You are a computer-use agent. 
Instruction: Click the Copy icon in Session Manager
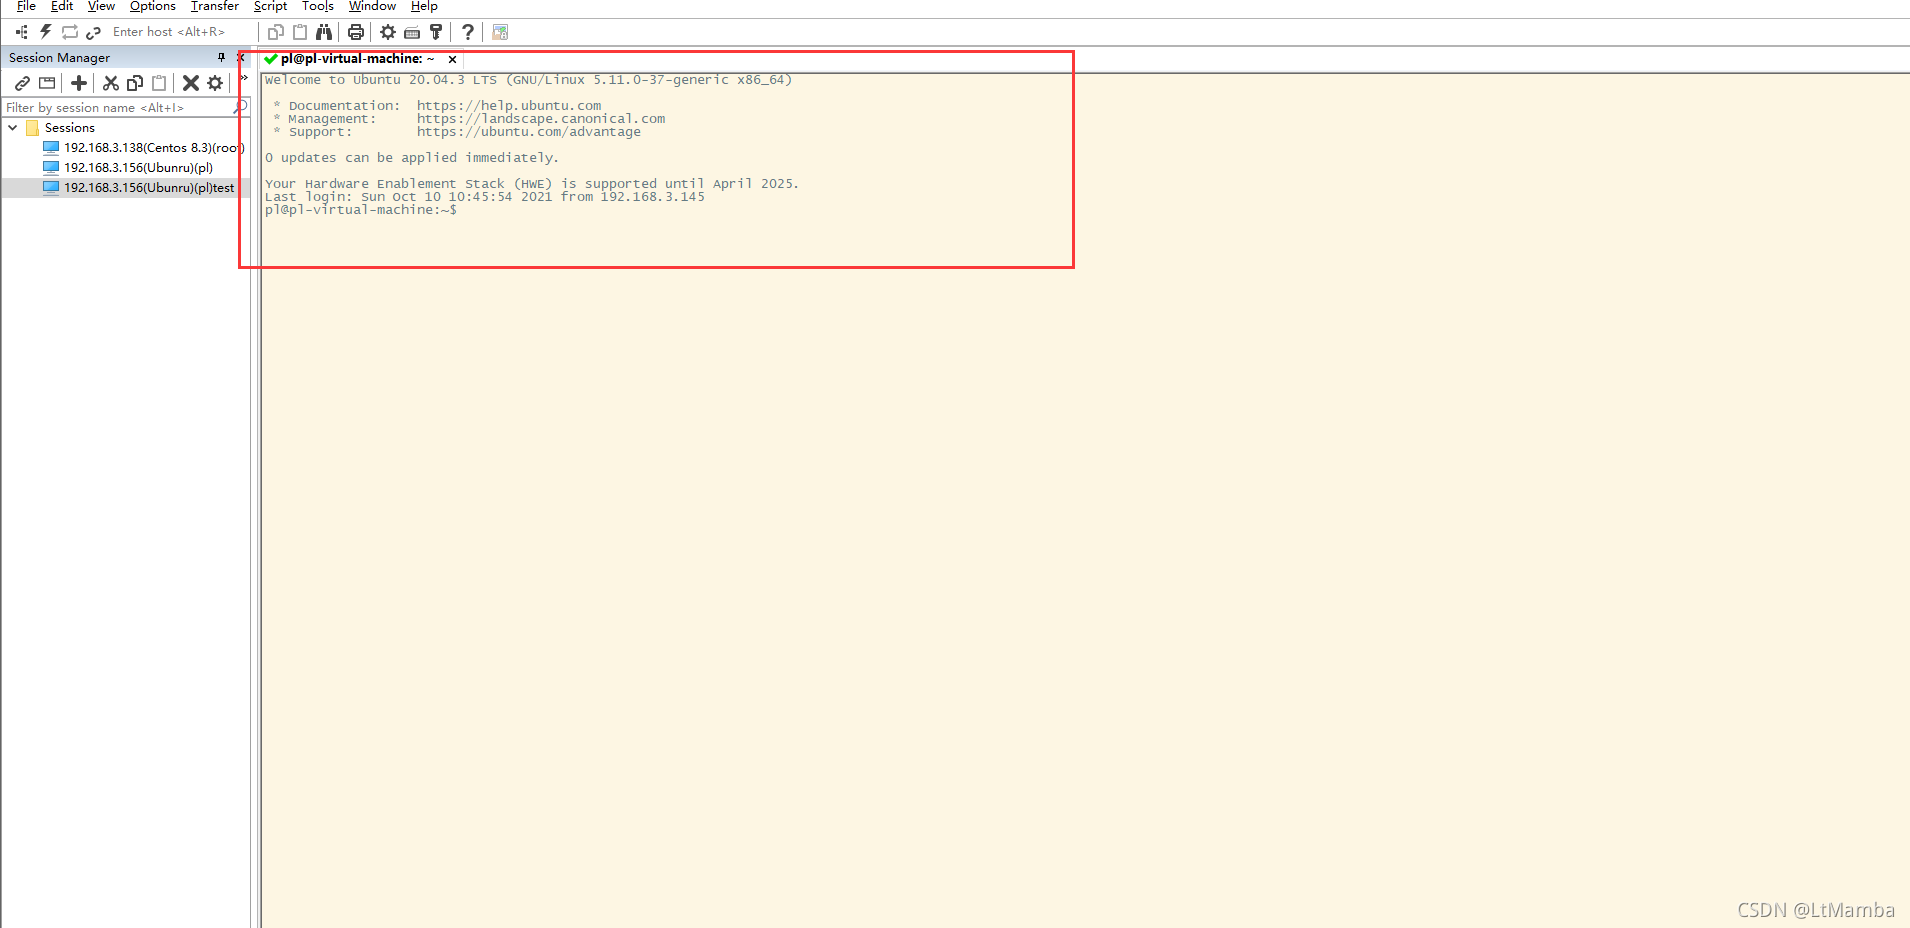(x=135, y=83)
